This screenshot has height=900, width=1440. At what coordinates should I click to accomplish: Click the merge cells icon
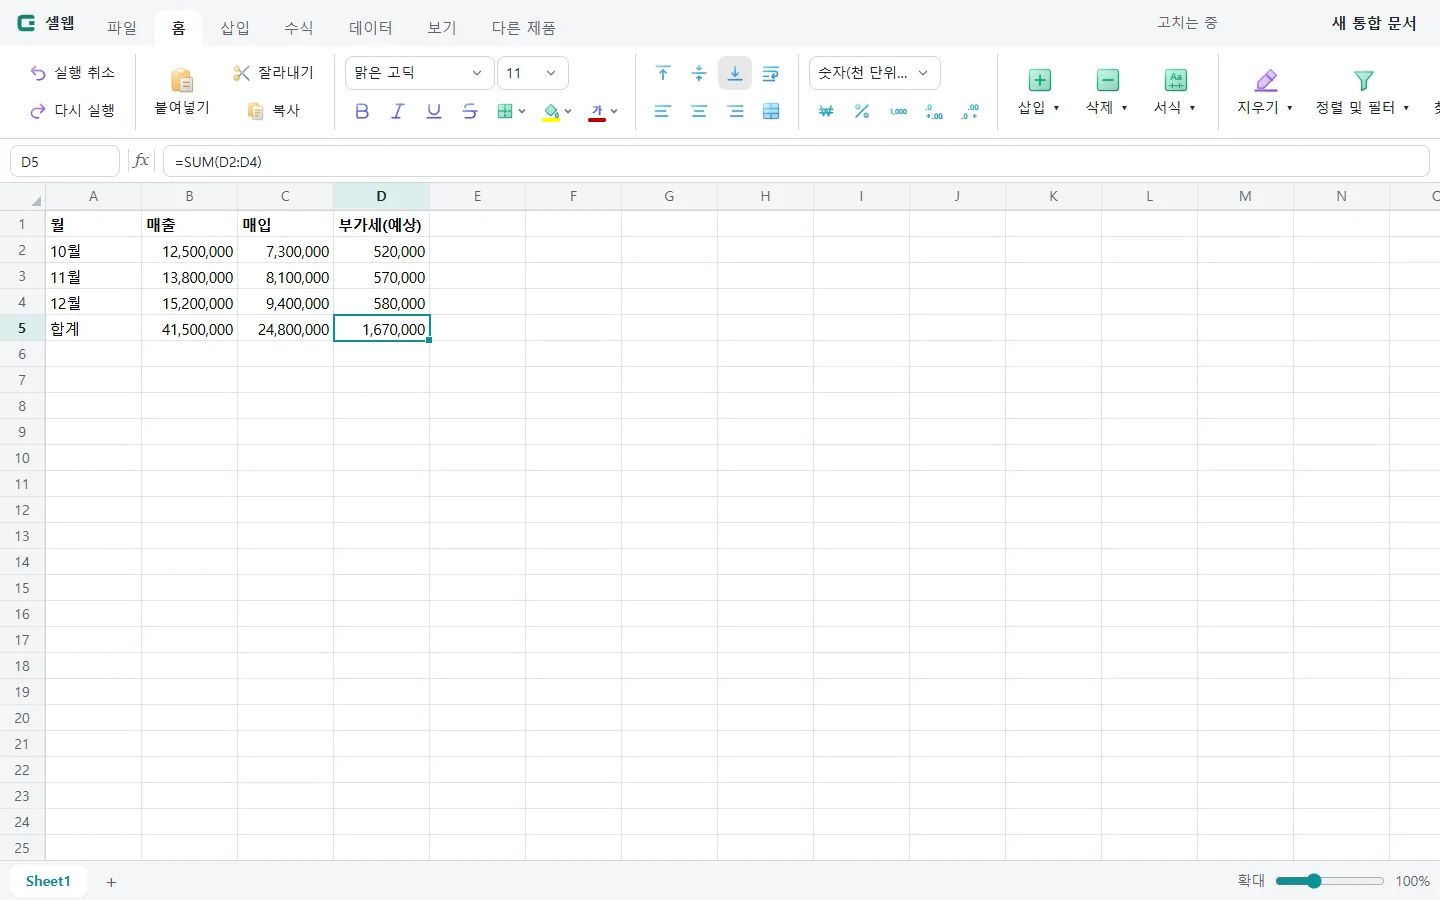771,112
